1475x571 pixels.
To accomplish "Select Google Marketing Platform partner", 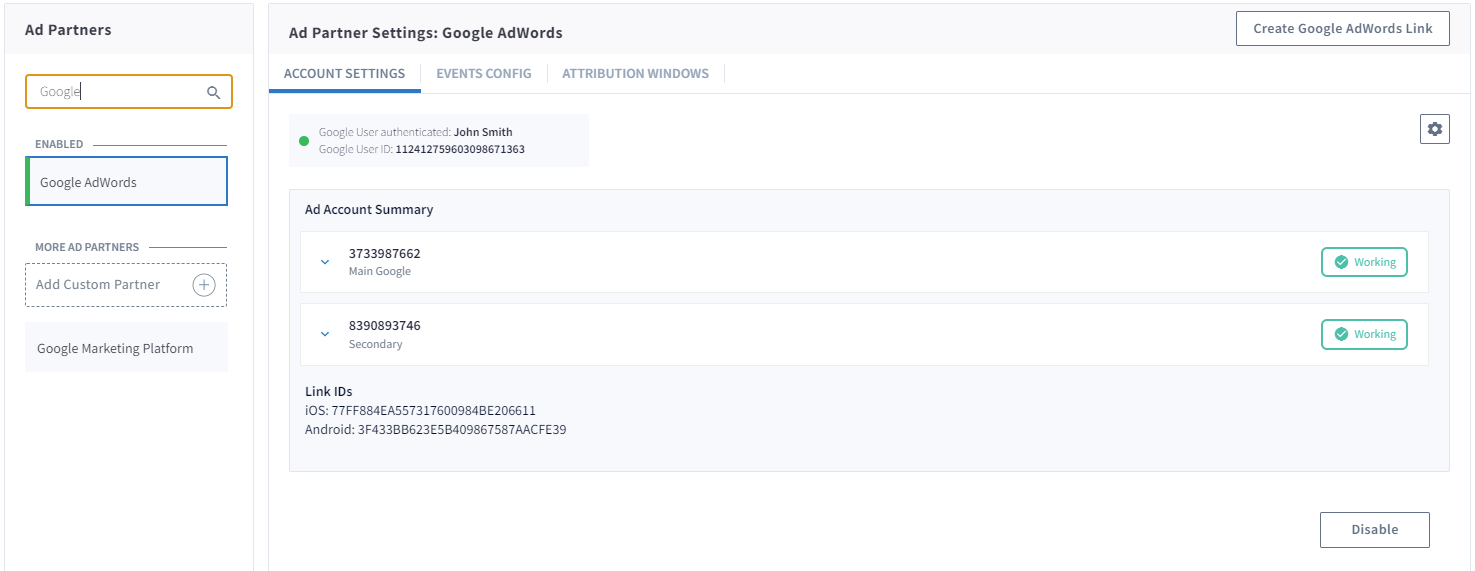I will (126, 348).
